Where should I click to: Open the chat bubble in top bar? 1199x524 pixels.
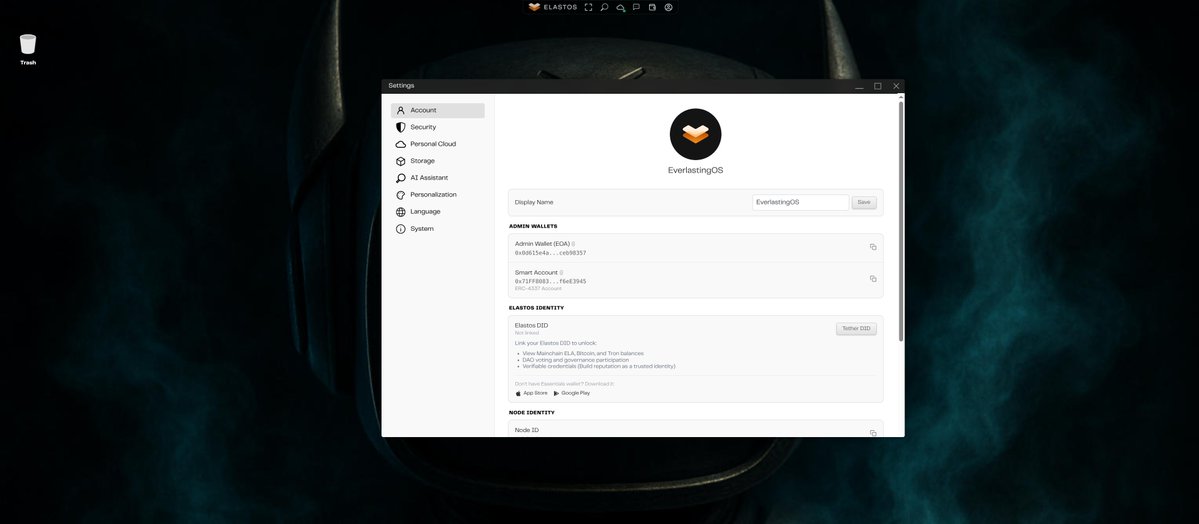click(x=636, y=7)
